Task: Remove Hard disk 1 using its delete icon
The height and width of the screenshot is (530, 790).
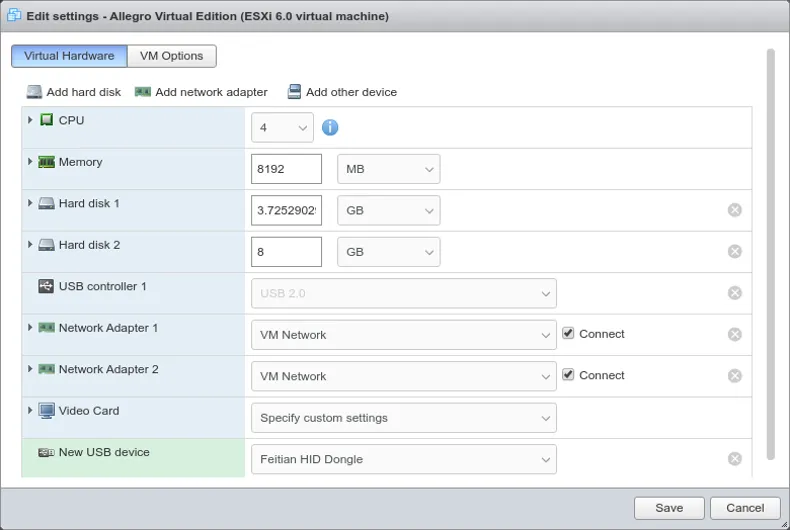Action: pos(734,210)
